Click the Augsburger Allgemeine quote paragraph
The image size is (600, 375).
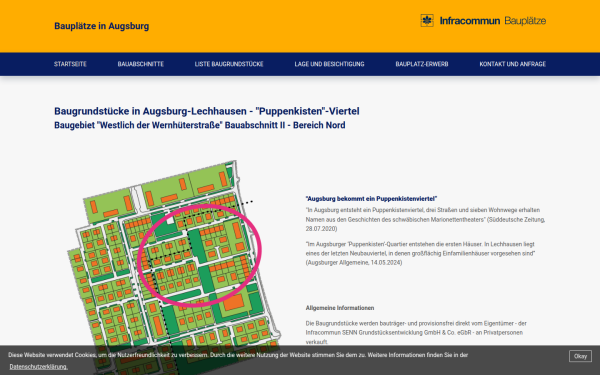[x=420, y=253]
